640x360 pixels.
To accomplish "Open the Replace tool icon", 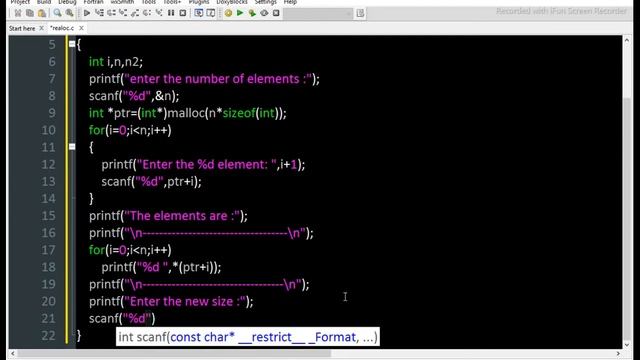I will [69, 13].
